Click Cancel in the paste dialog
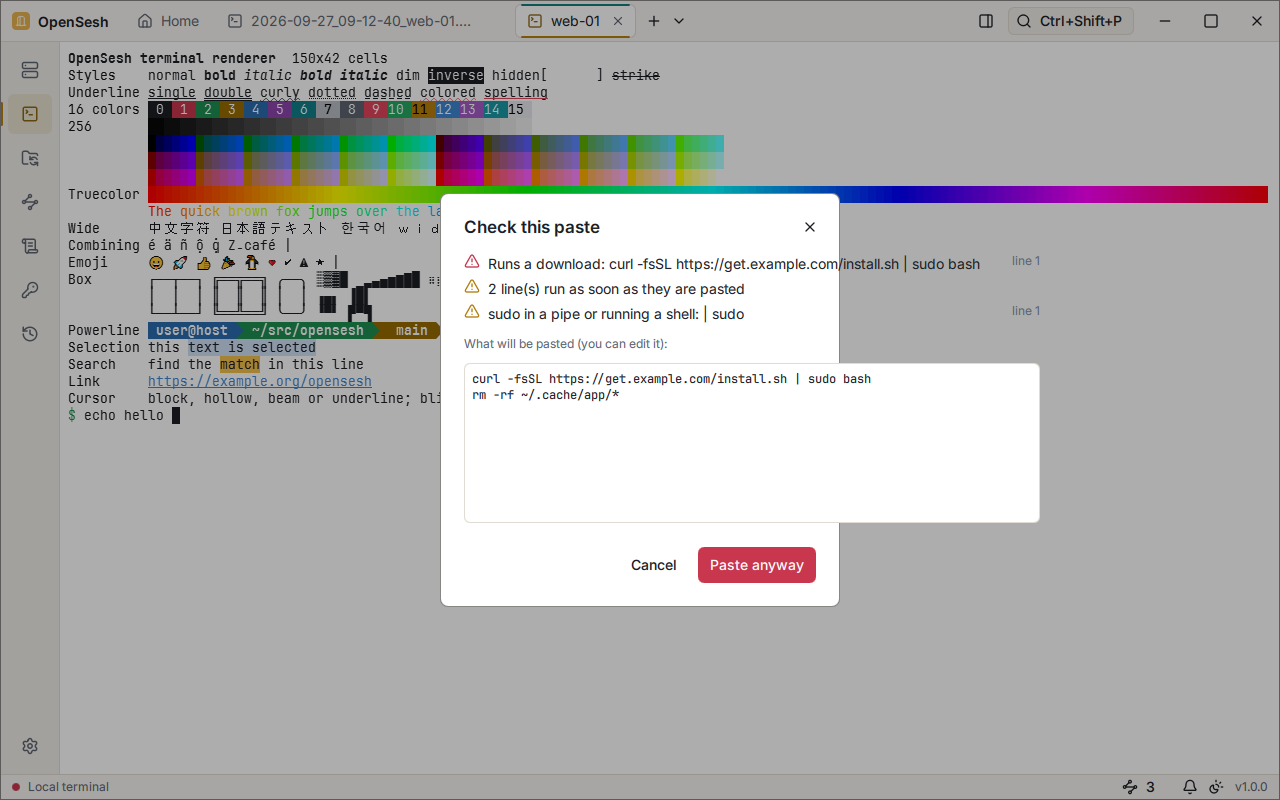 (654, 565)
